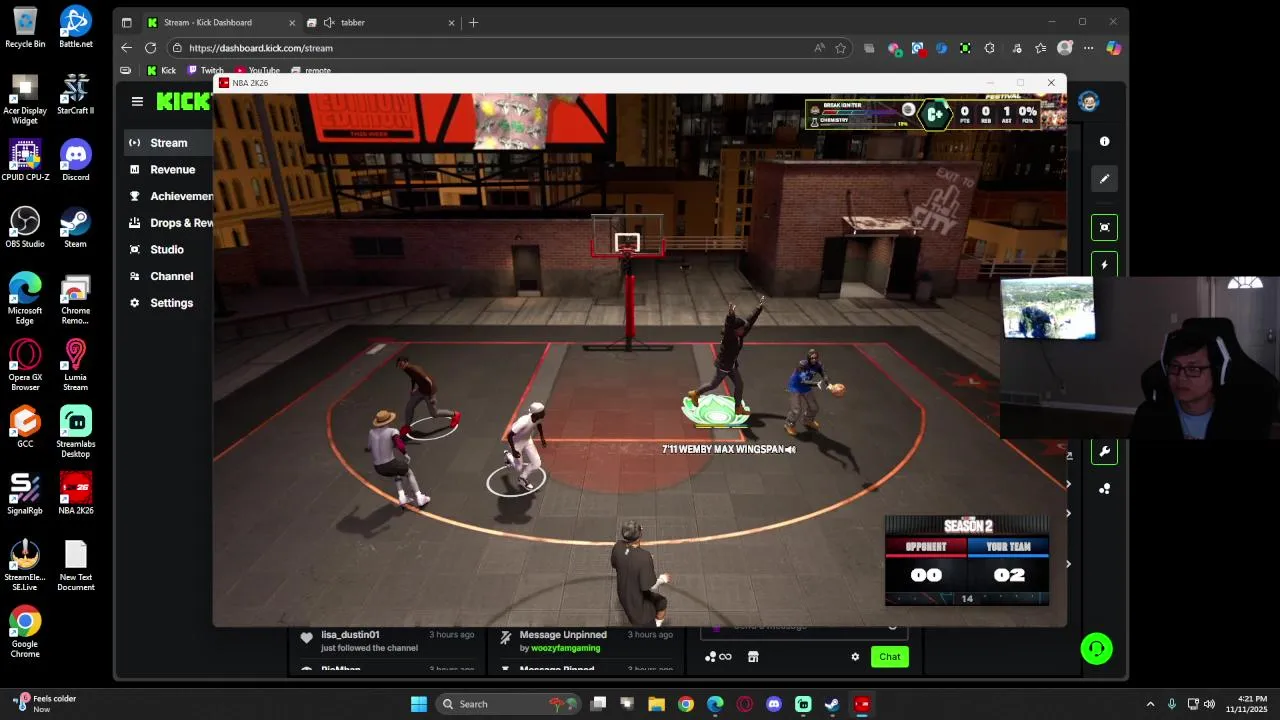1280x720 pixels.
Task: Click woozyfamgaming username link
Action: click(x=565, y=648)
